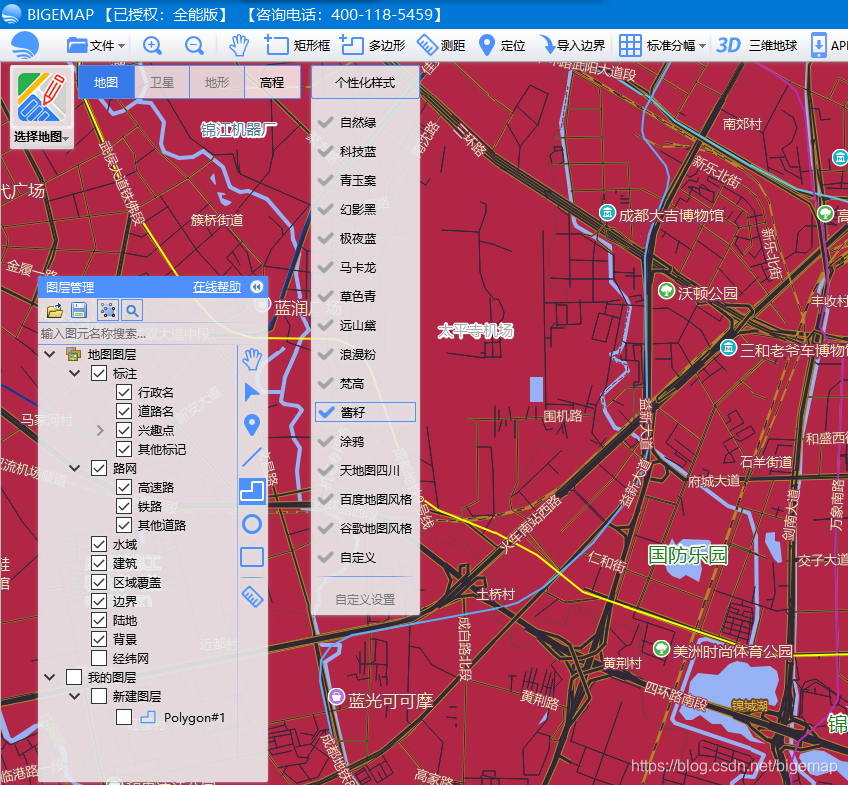
Task: Check the 我的图层 checkbox
Action: [74, 677]
